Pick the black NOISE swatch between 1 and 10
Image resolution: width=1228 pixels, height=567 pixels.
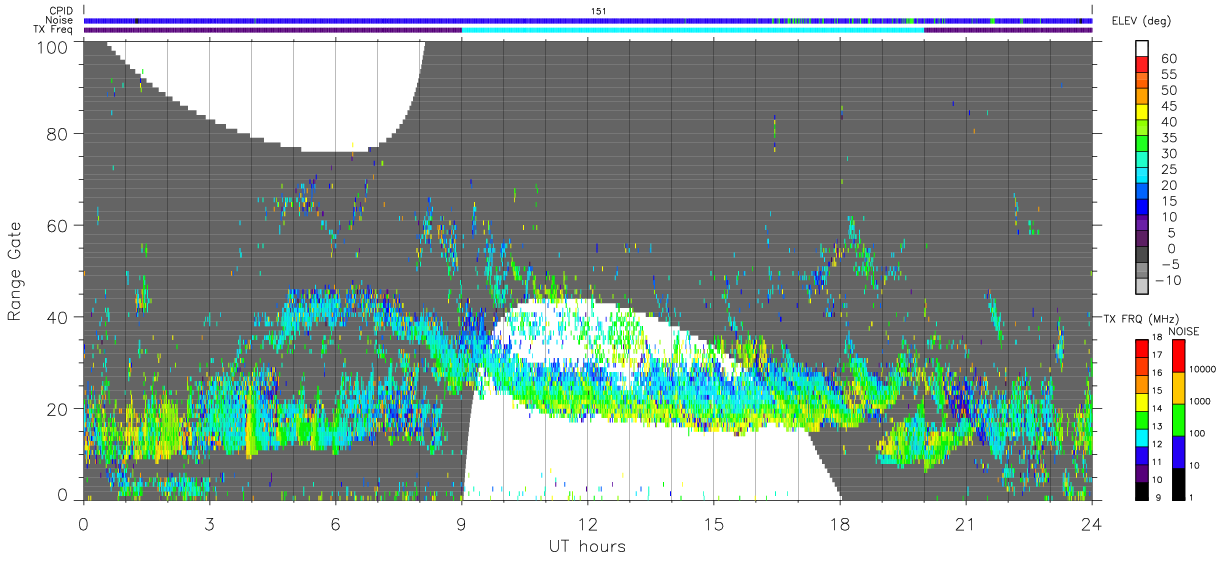click(1178, 482)
